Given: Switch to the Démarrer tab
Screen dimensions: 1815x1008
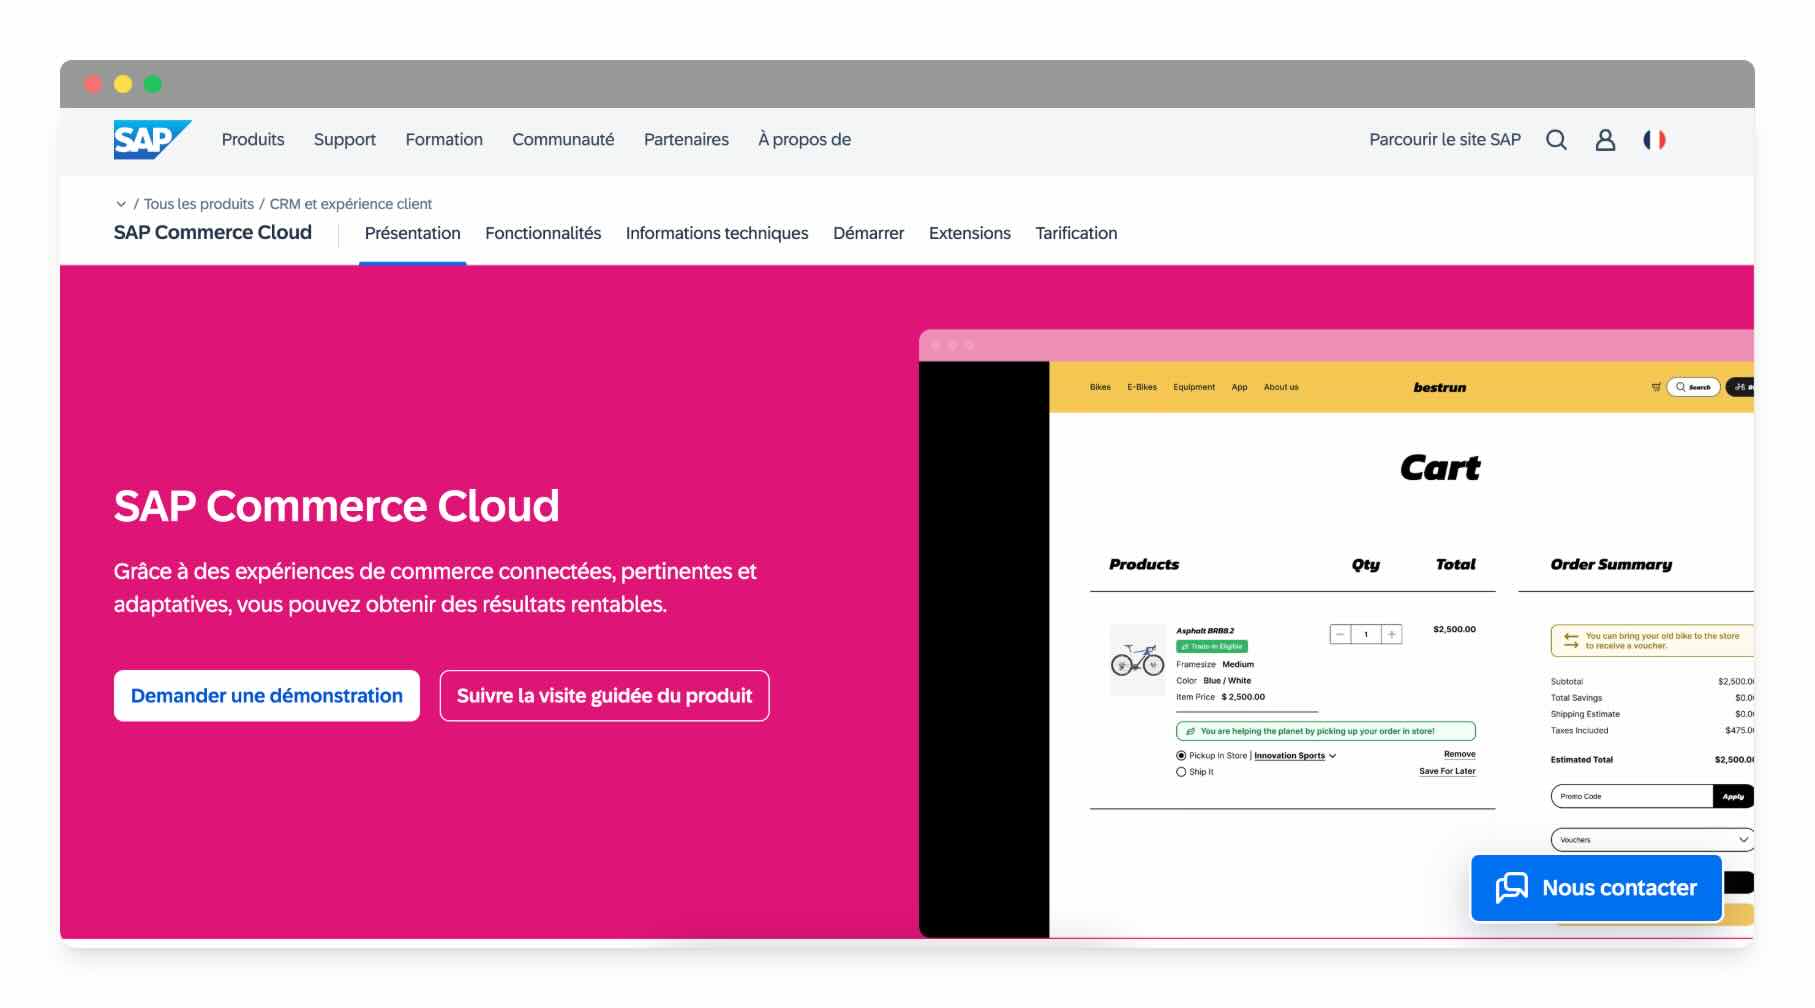Looking at the screenshot, I should [868, 233].
